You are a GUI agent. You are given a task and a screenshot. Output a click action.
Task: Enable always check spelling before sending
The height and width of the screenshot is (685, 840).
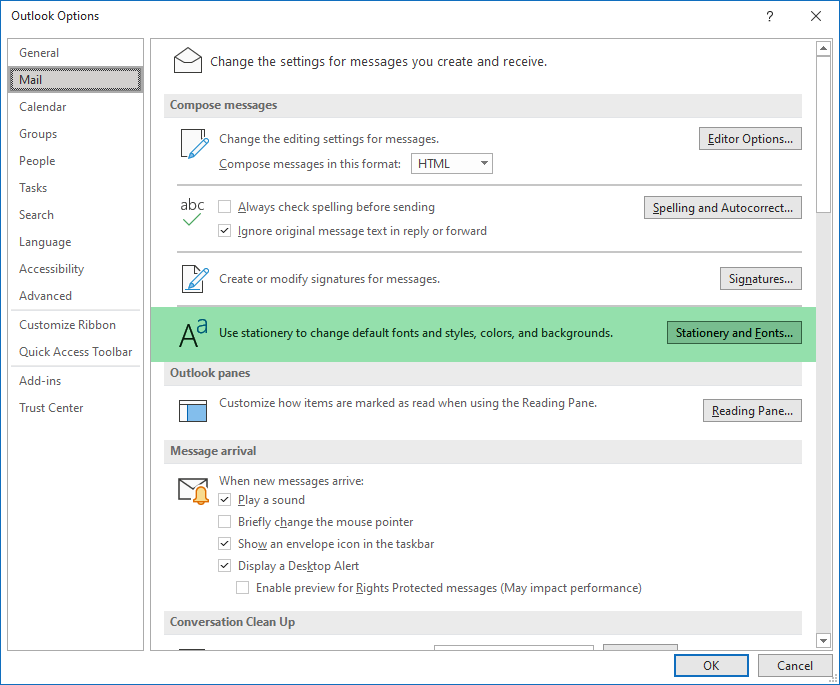coord(225,207)
